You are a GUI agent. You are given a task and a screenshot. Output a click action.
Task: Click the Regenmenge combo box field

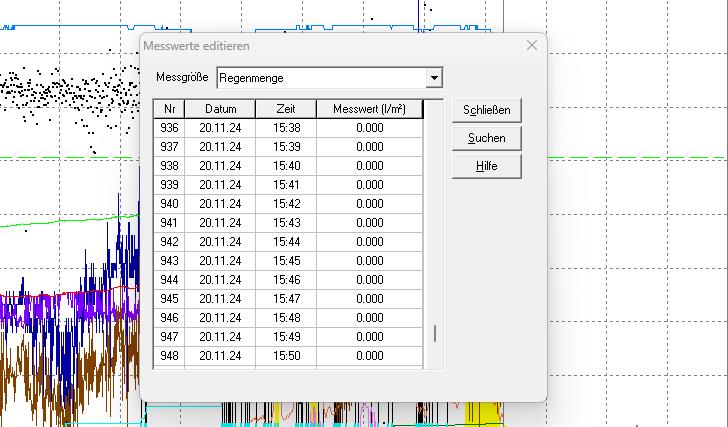pos(320,78)
